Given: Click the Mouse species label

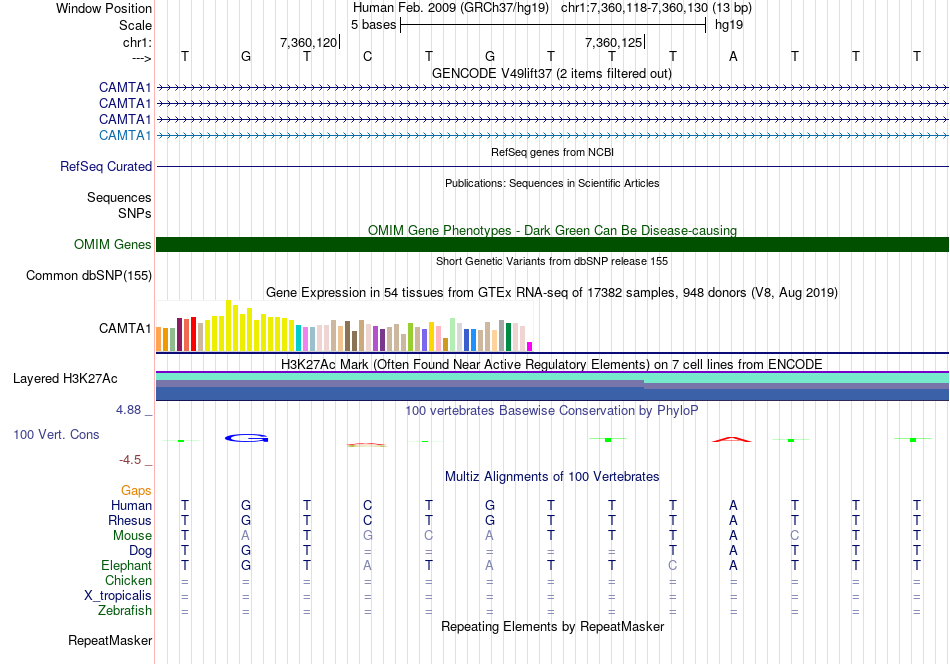Looking at the screenshot, I should coord(132,536).
